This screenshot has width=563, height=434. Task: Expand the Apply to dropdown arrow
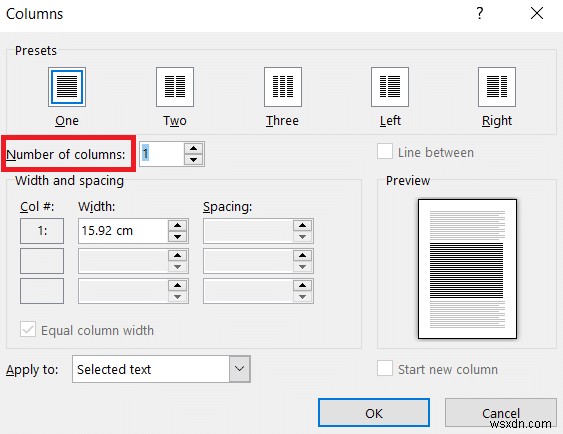[239, 369]
